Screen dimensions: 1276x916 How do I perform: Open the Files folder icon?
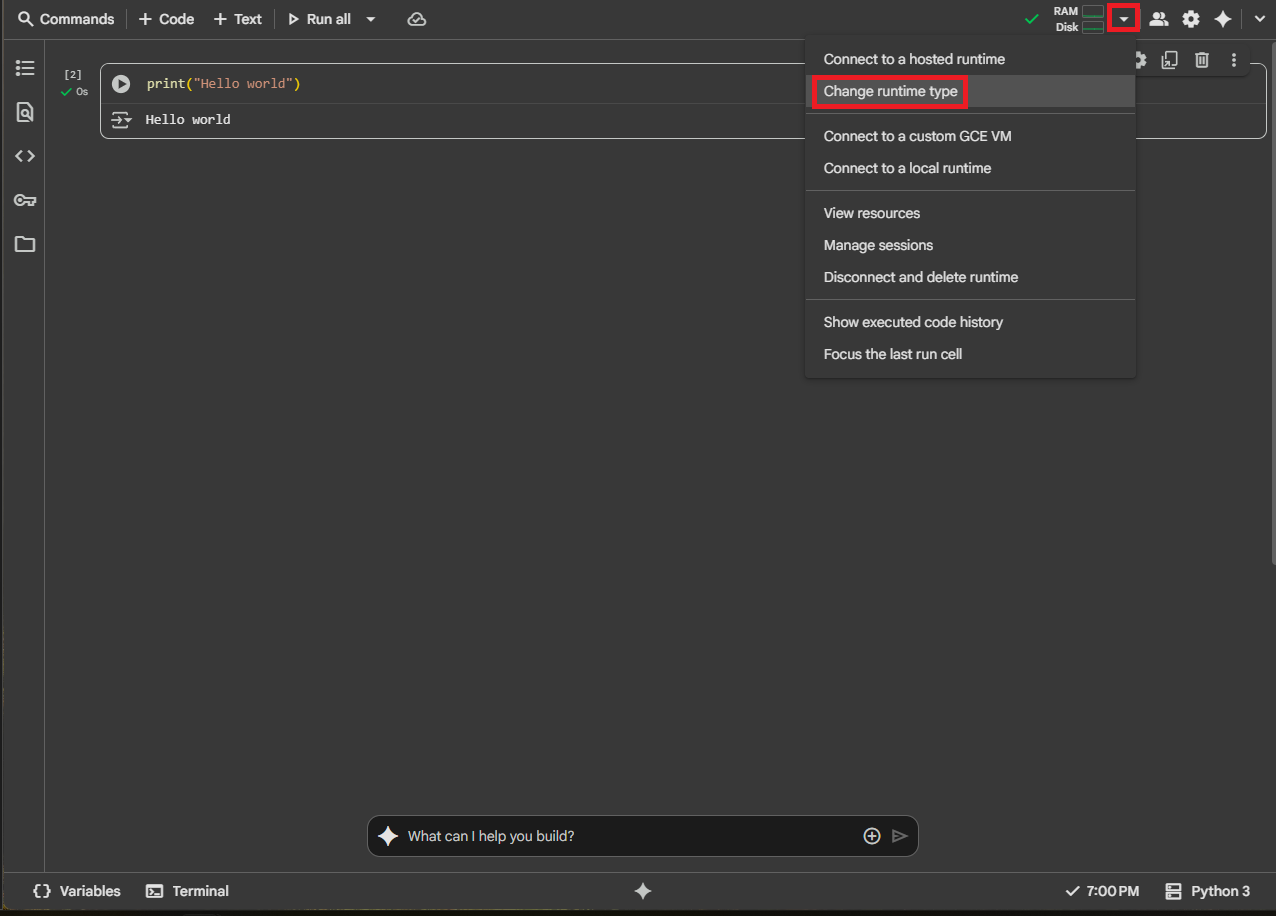tap(25, 244)
